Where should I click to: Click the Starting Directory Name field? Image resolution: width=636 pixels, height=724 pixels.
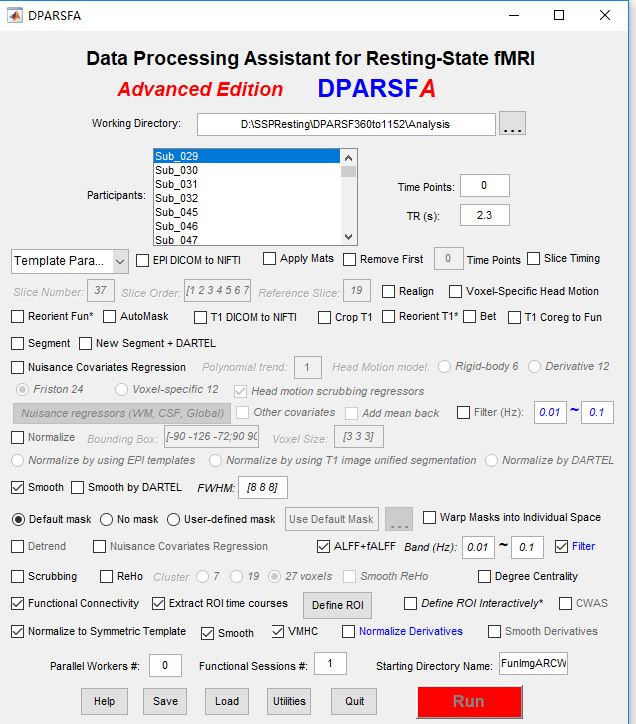coord(533,664)
